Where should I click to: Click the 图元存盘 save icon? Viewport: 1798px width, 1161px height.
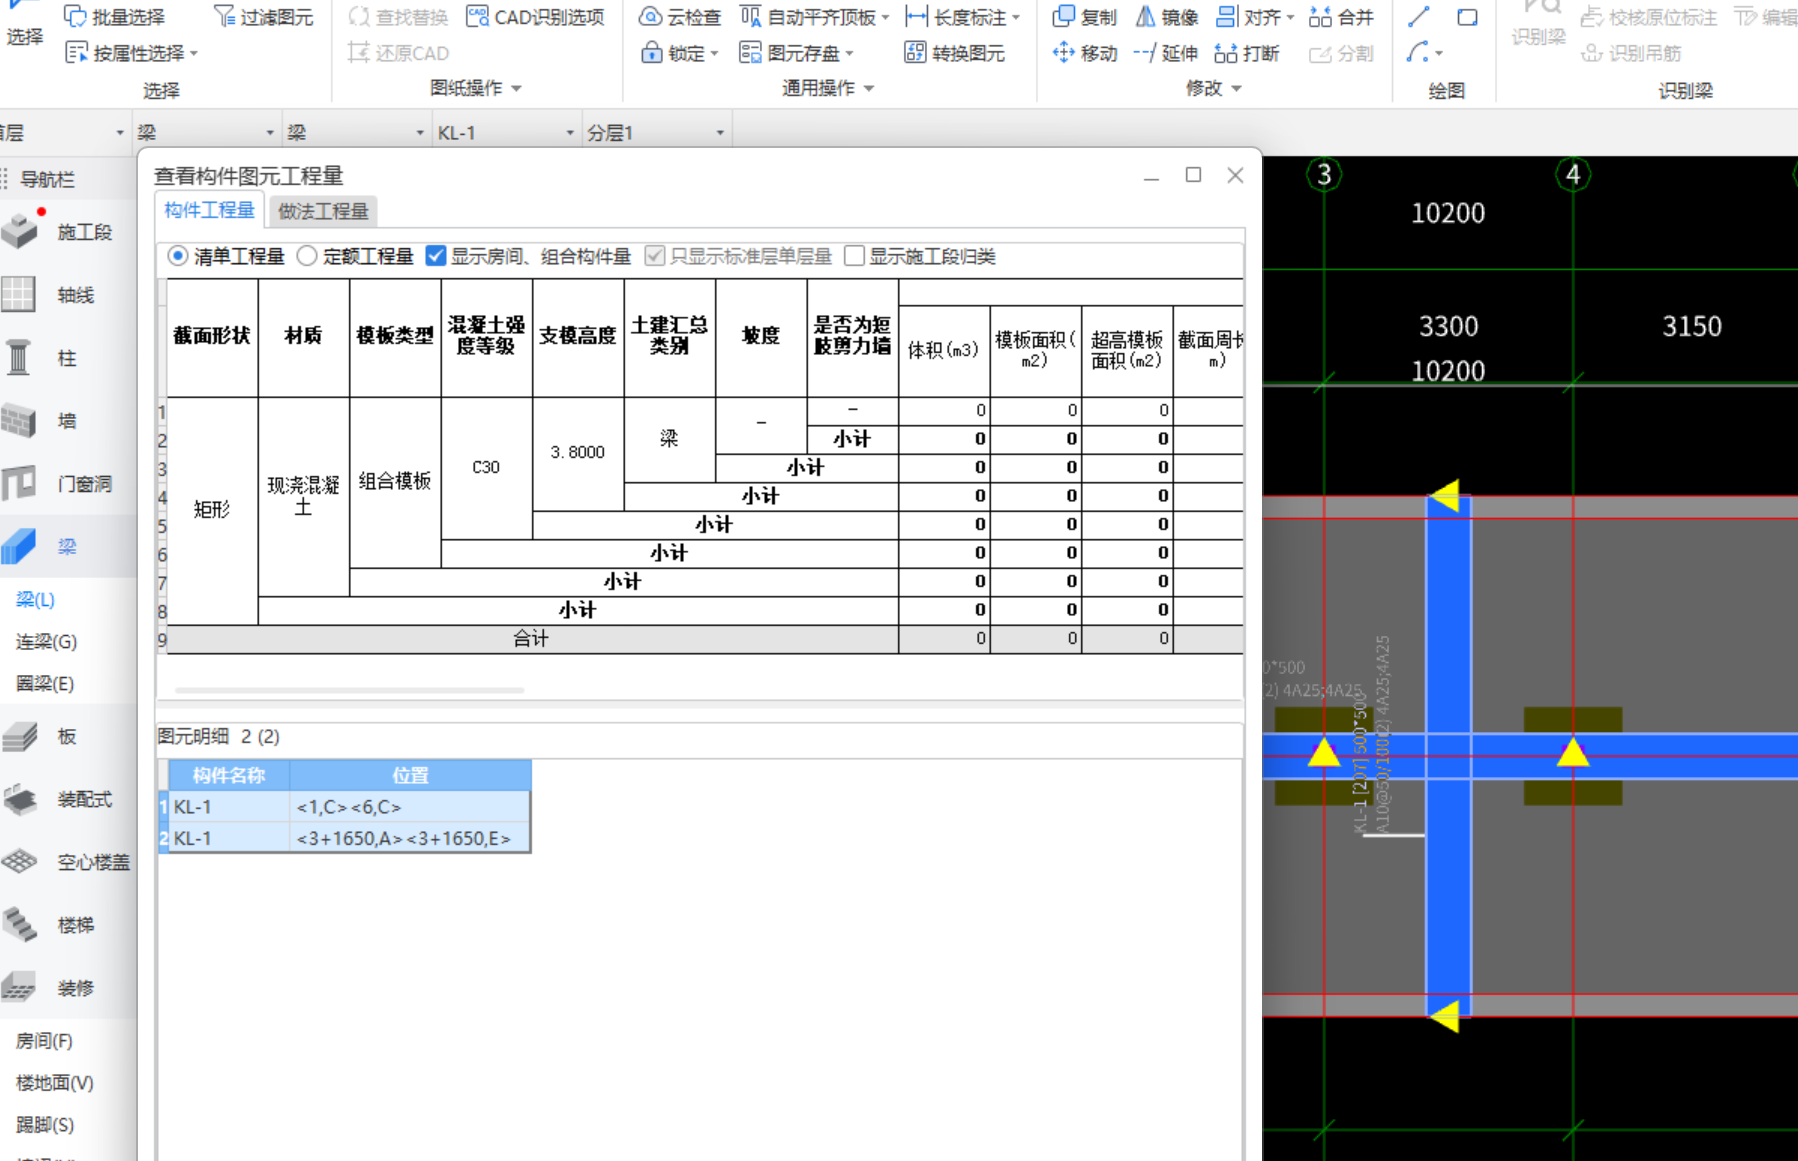(750, 53)
